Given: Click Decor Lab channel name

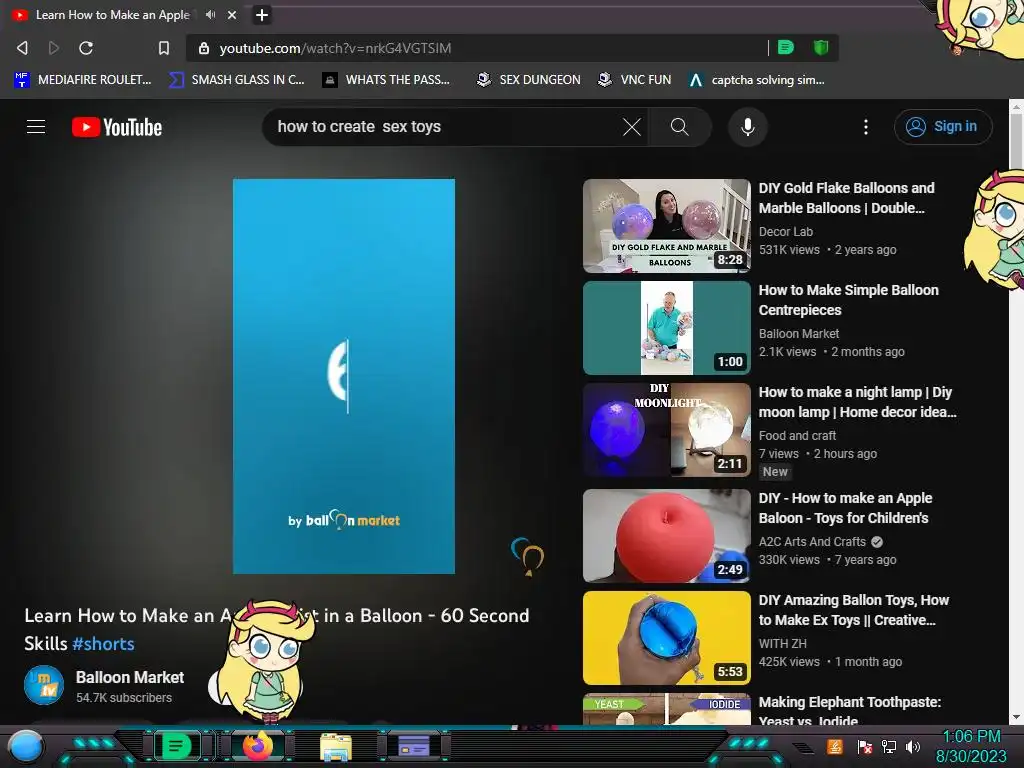Looking at the screenshot, I should 786,231.
